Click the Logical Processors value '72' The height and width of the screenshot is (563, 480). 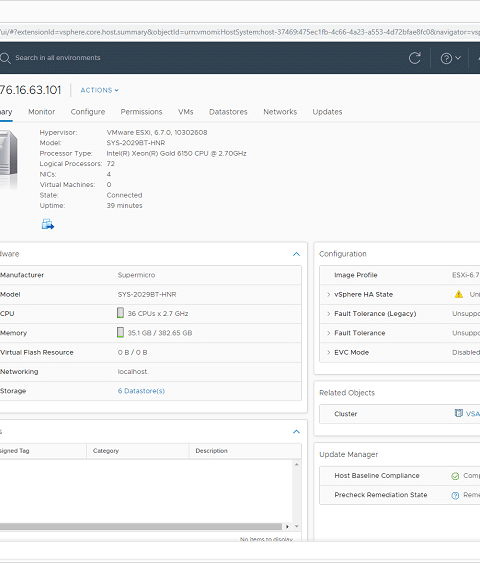pyautogui.click(x=111, y=164)
